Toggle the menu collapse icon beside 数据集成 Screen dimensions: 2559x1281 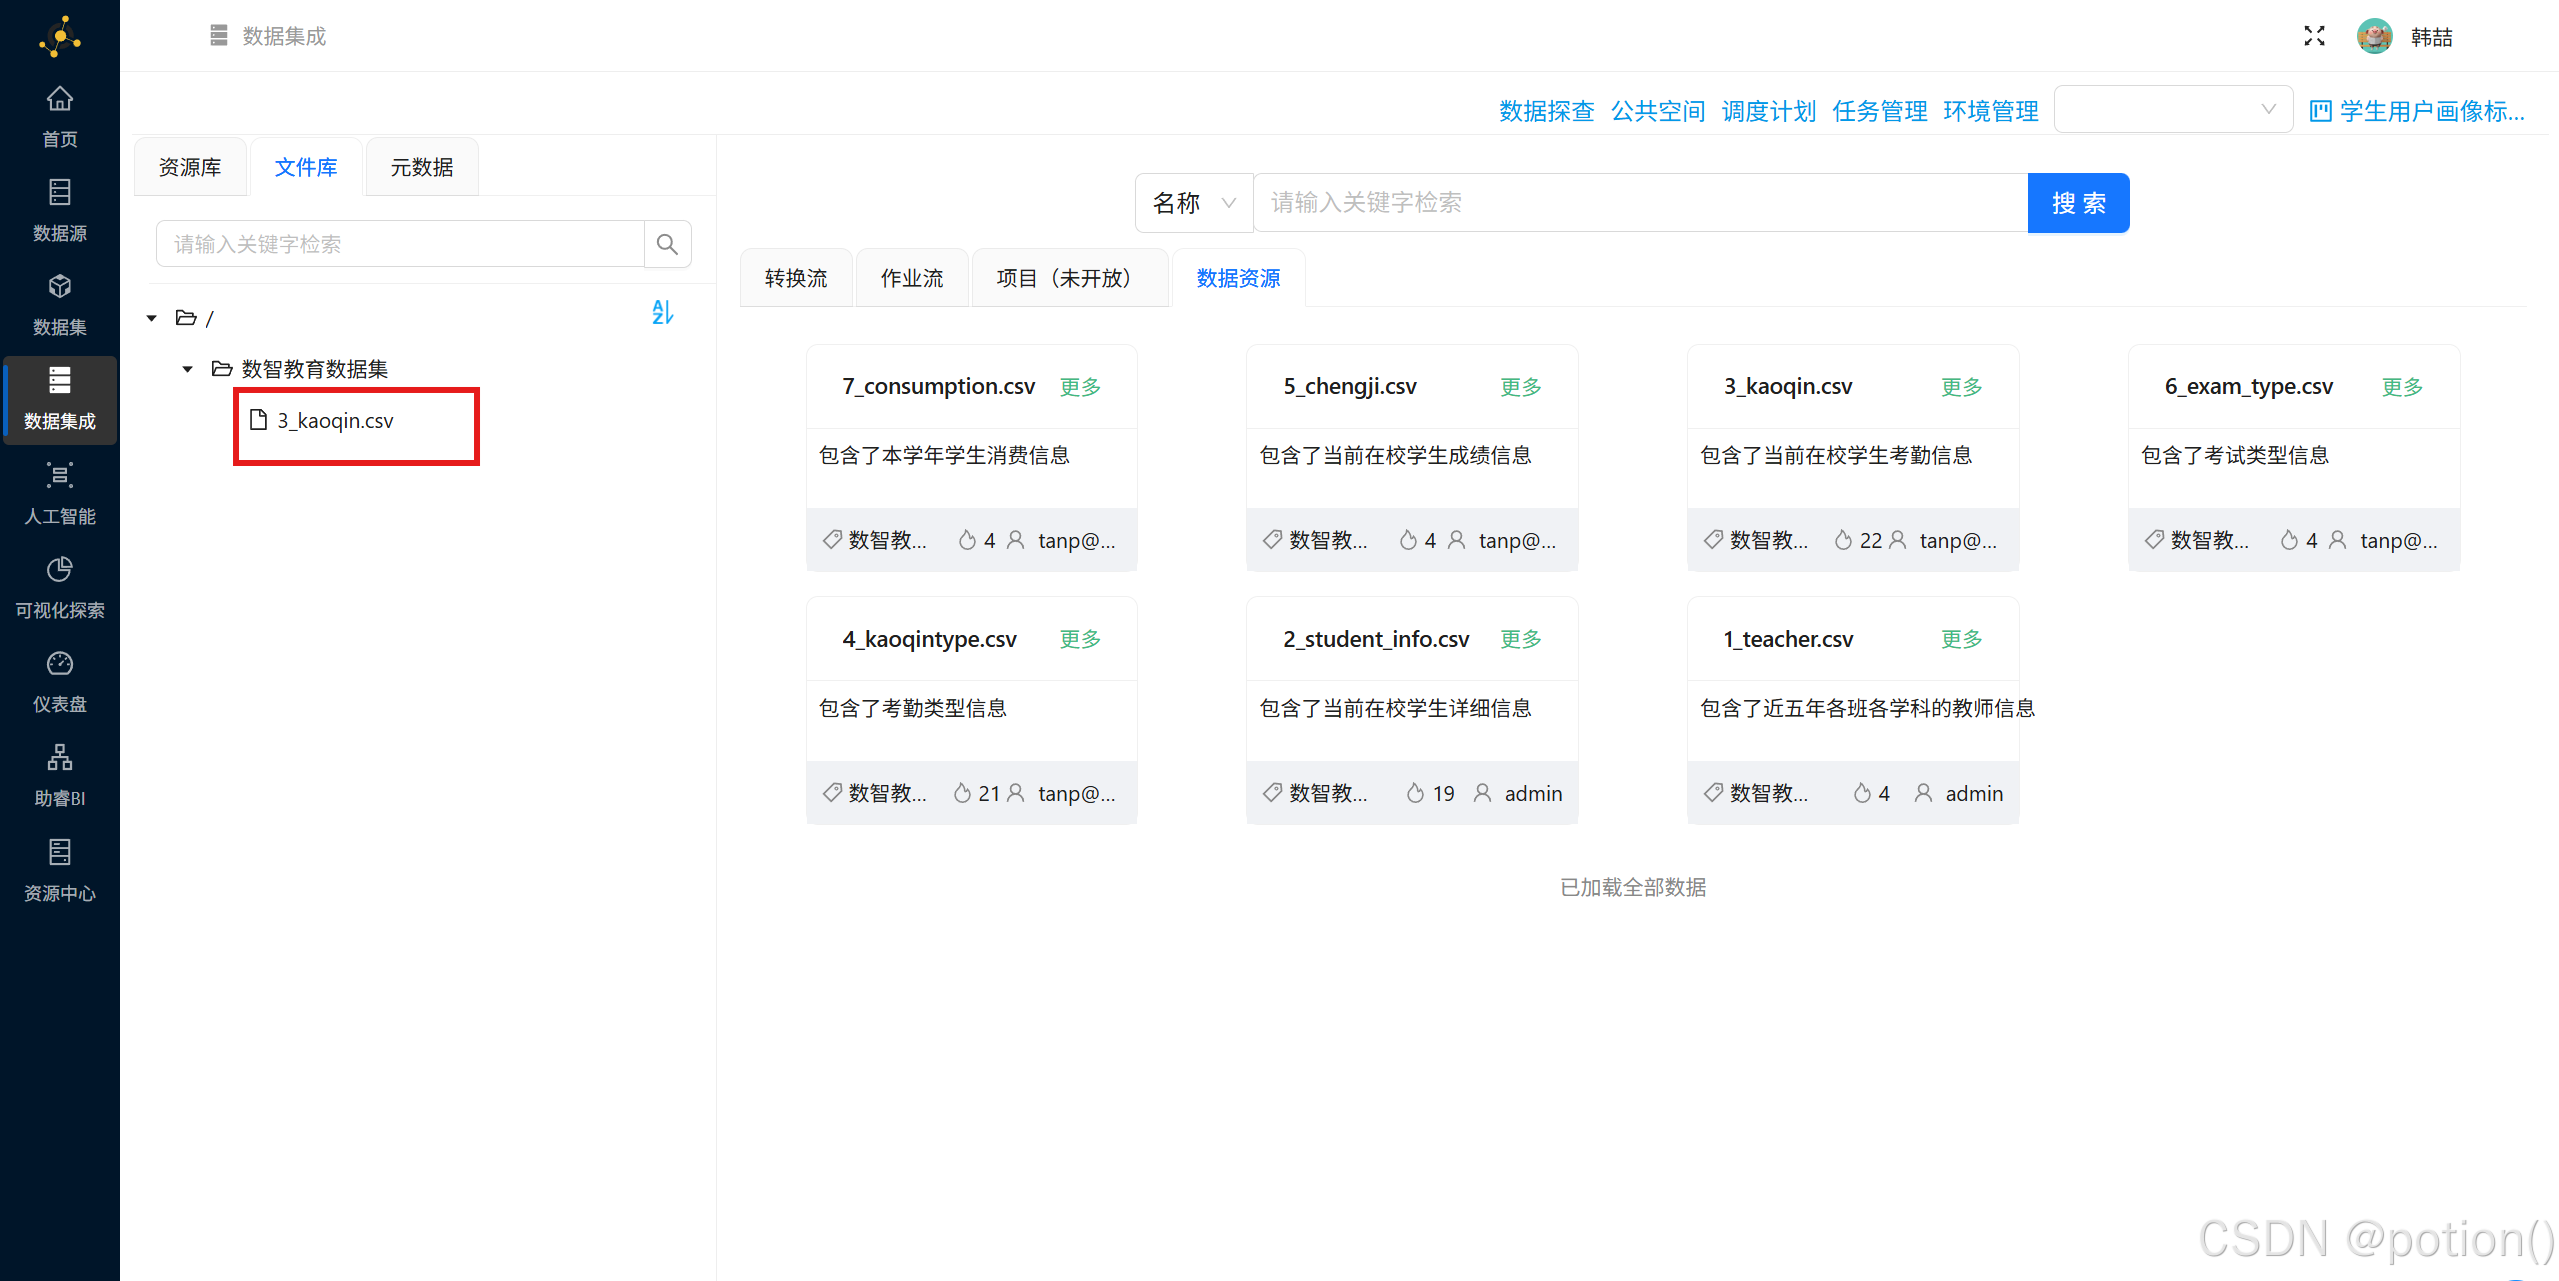(x=219, y=36)
